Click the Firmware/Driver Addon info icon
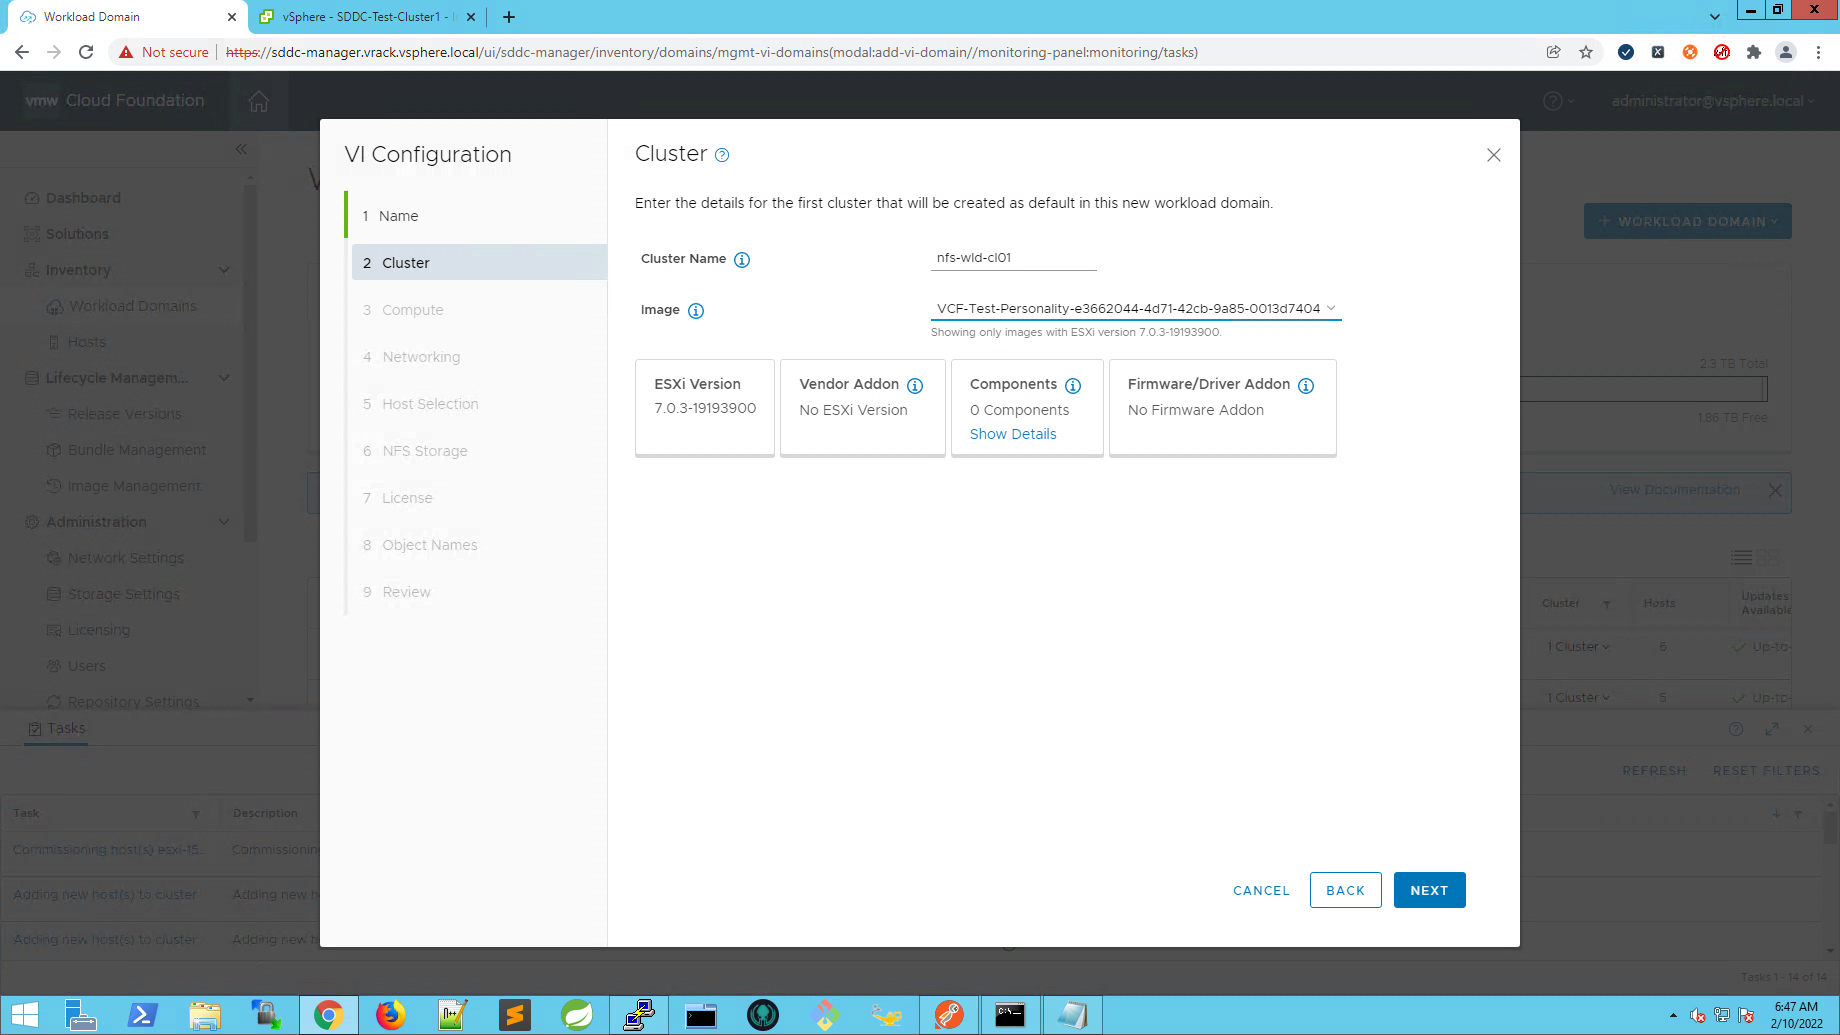Screen dimensions: 1840x1035 (1306, 386)
